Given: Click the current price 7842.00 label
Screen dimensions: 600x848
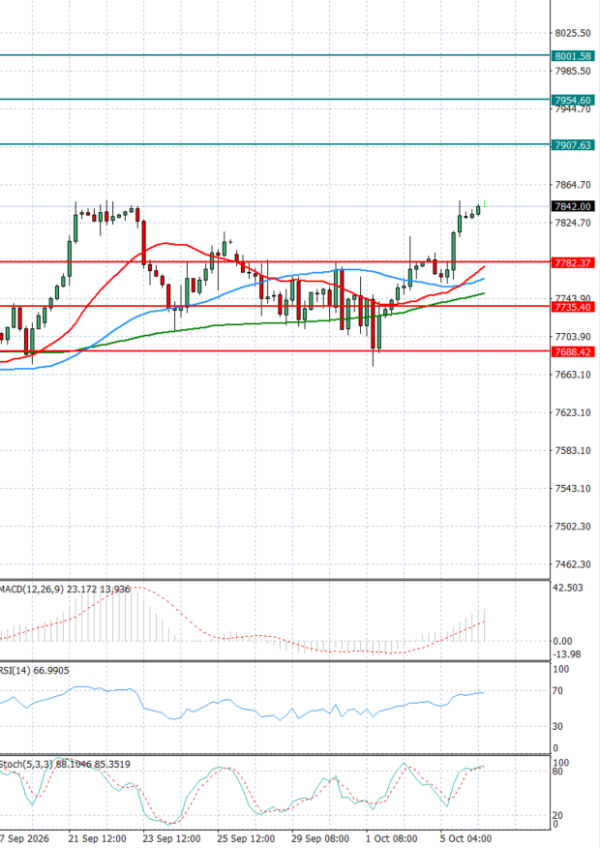Looking at the screenshot, I should [x=573, y=207].
